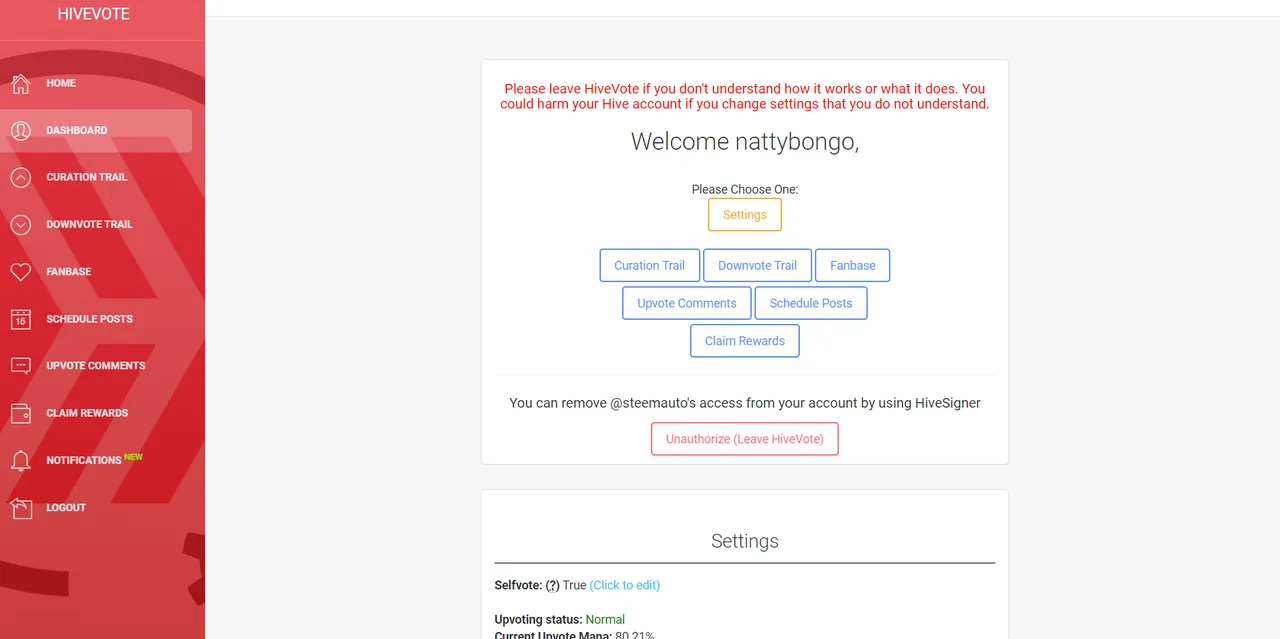The width and height of the screenshot is (1280, 639).
Task: Click the red HiveVote warning message
Action: (745, 96)
